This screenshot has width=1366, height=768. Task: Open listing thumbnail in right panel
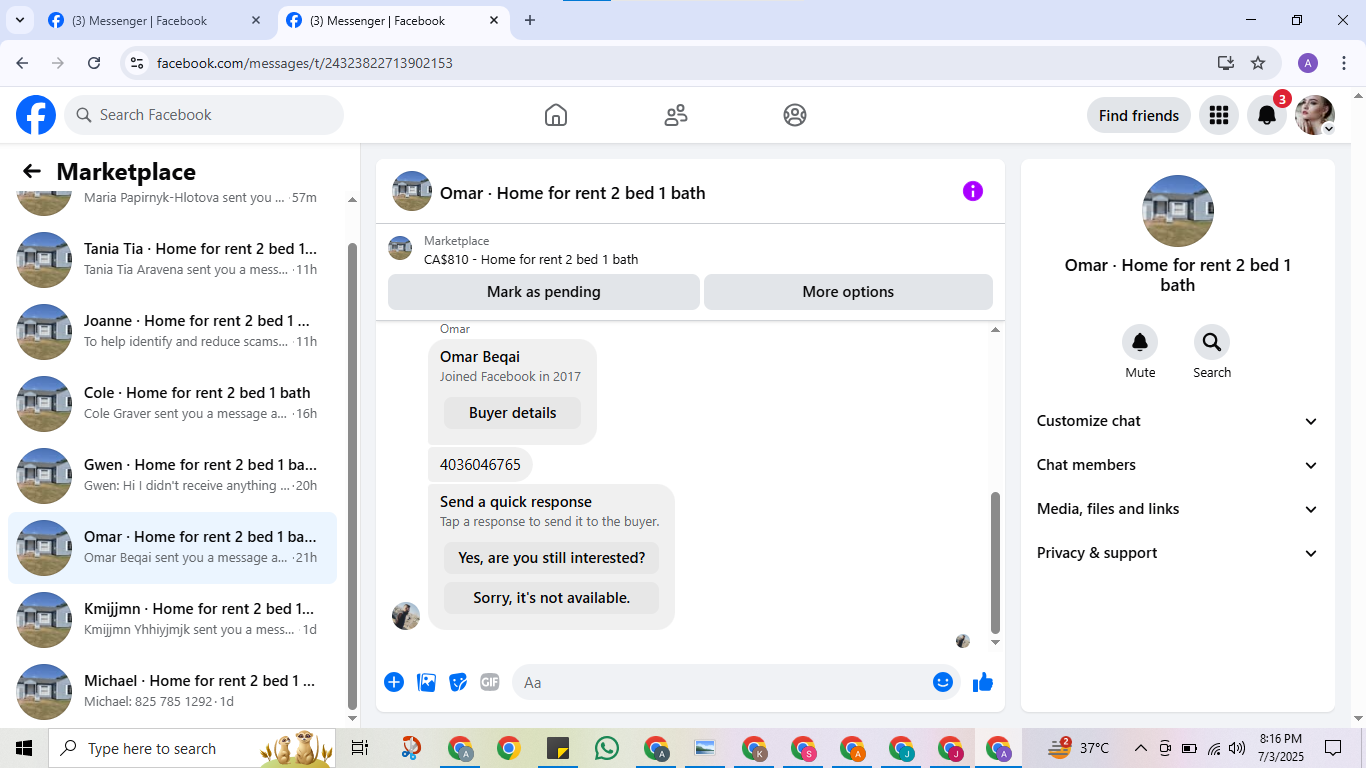coord(1178,211)
